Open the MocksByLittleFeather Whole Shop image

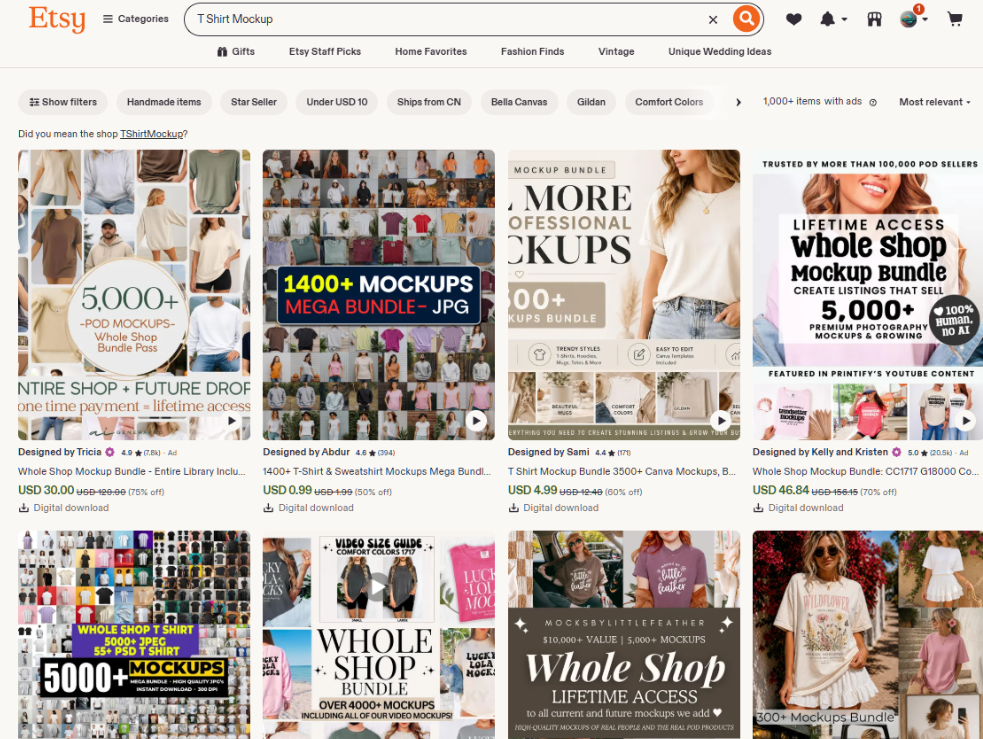point(624,634)
